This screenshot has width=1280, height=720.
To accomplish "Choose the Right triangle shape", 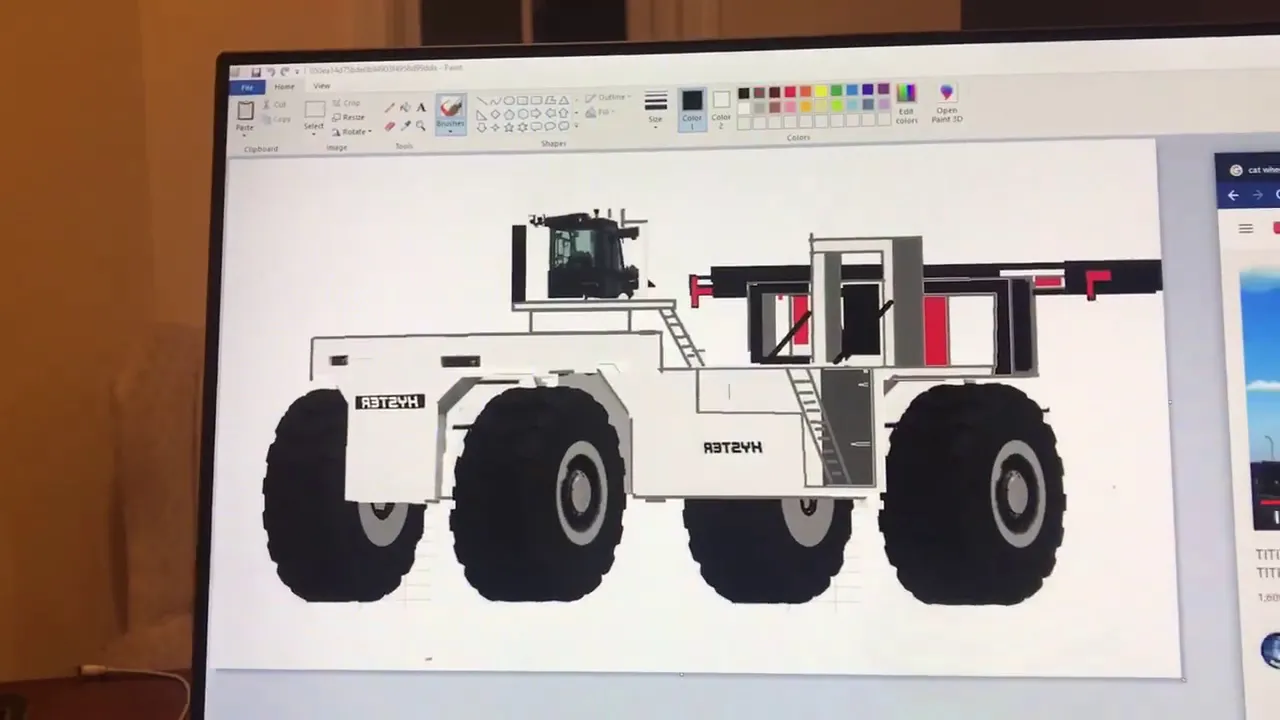I will point(482,114).
